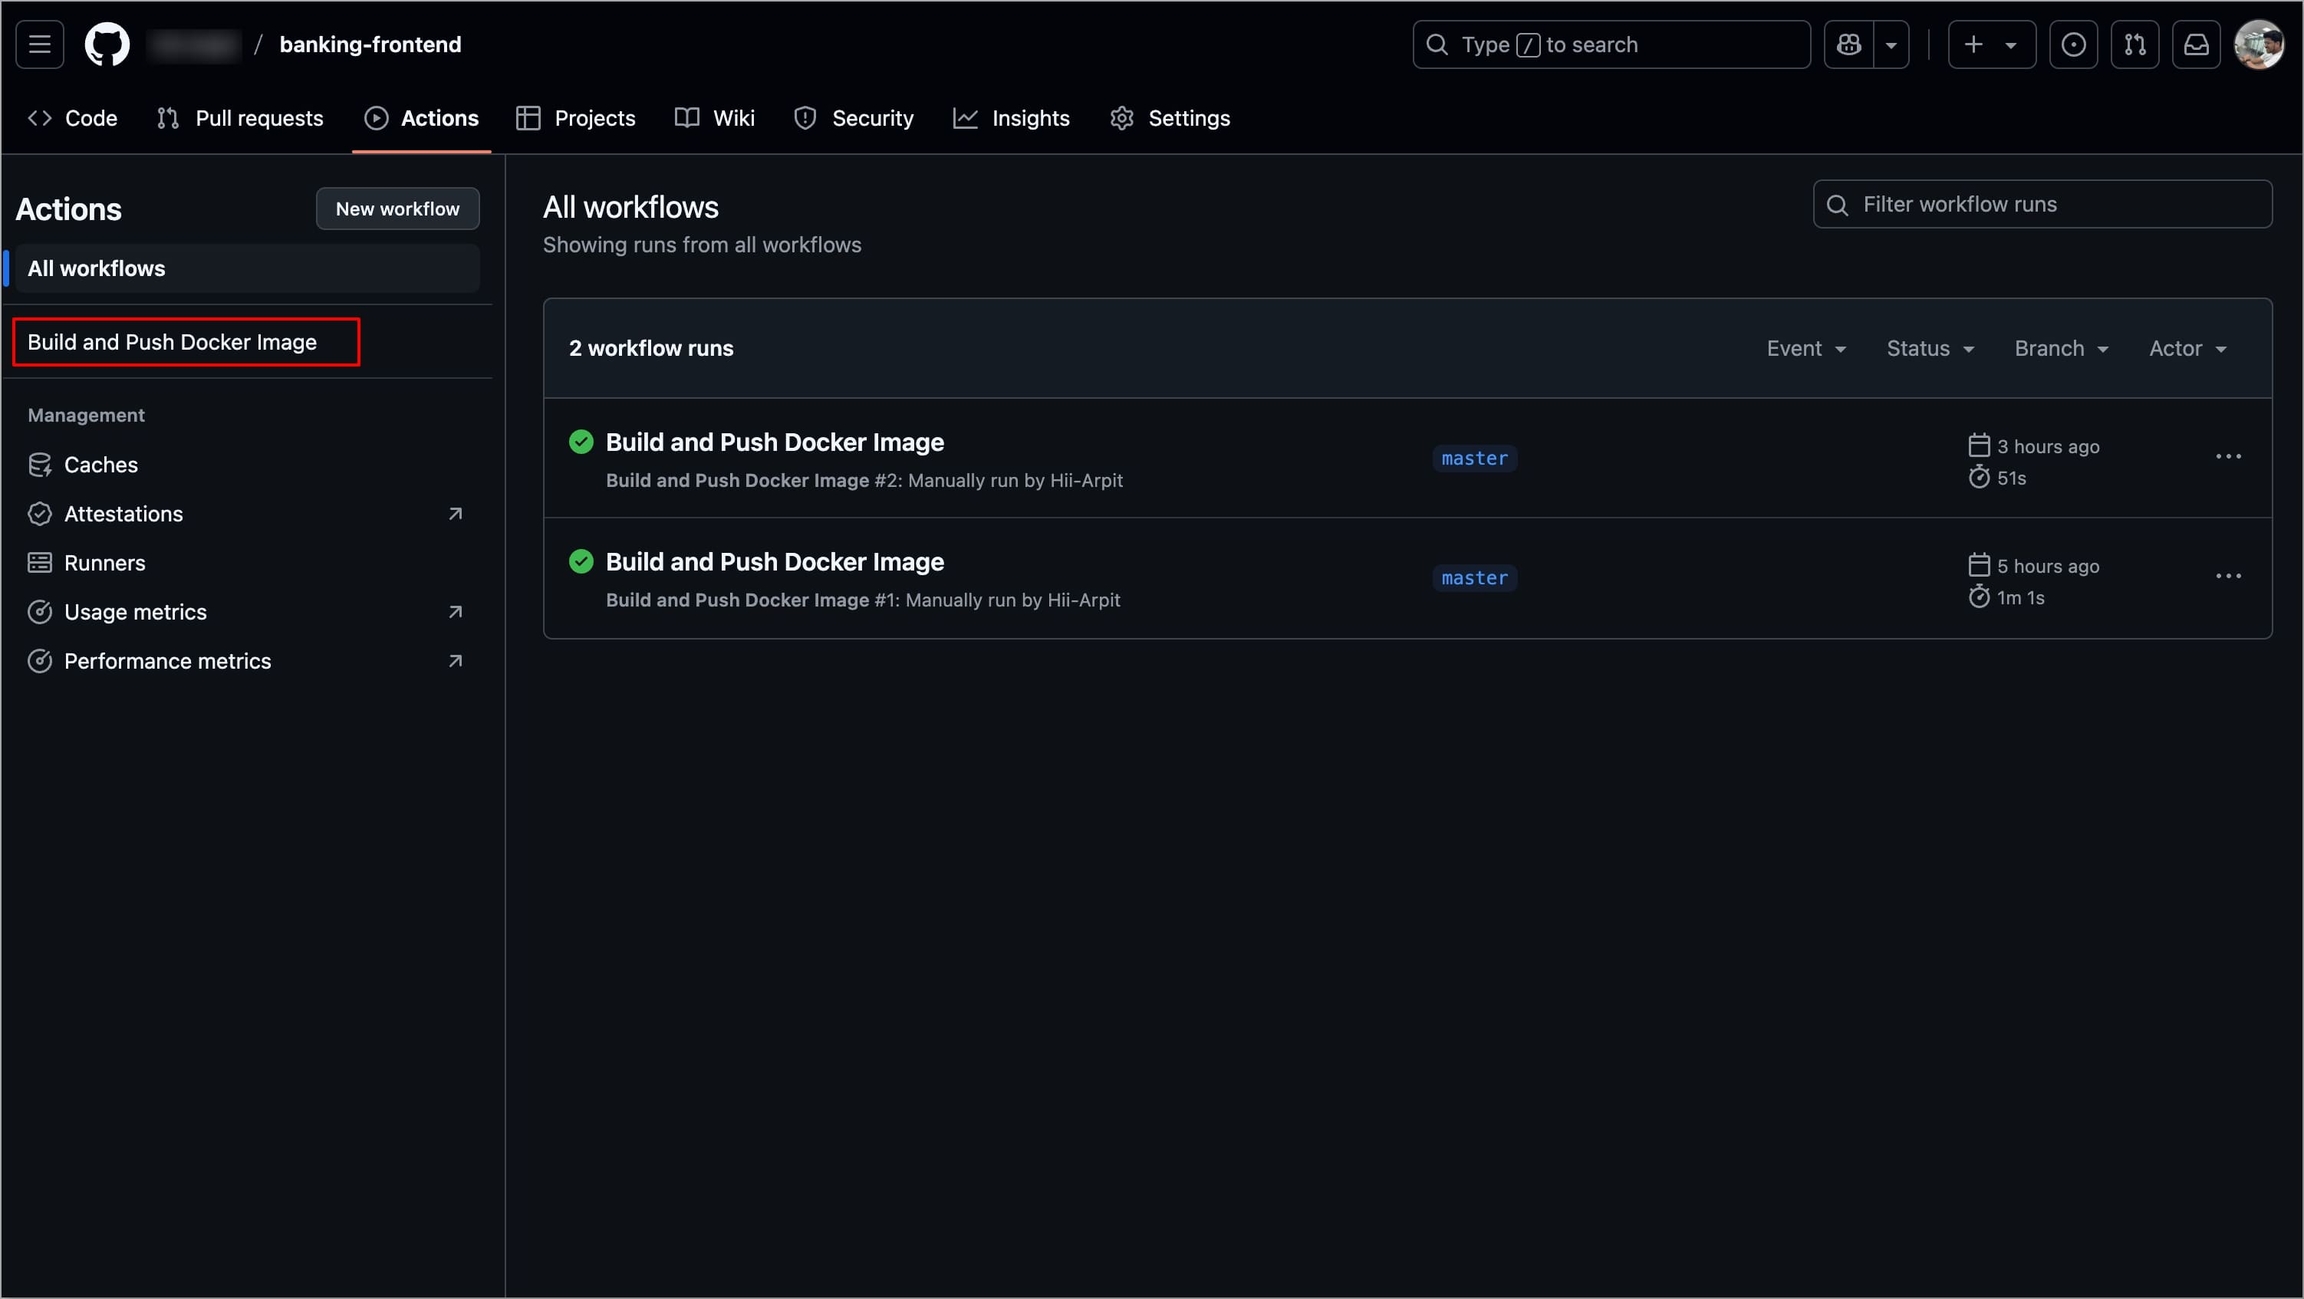
Task: Click the user profile avatar
Action: [x=2259, y=45]
